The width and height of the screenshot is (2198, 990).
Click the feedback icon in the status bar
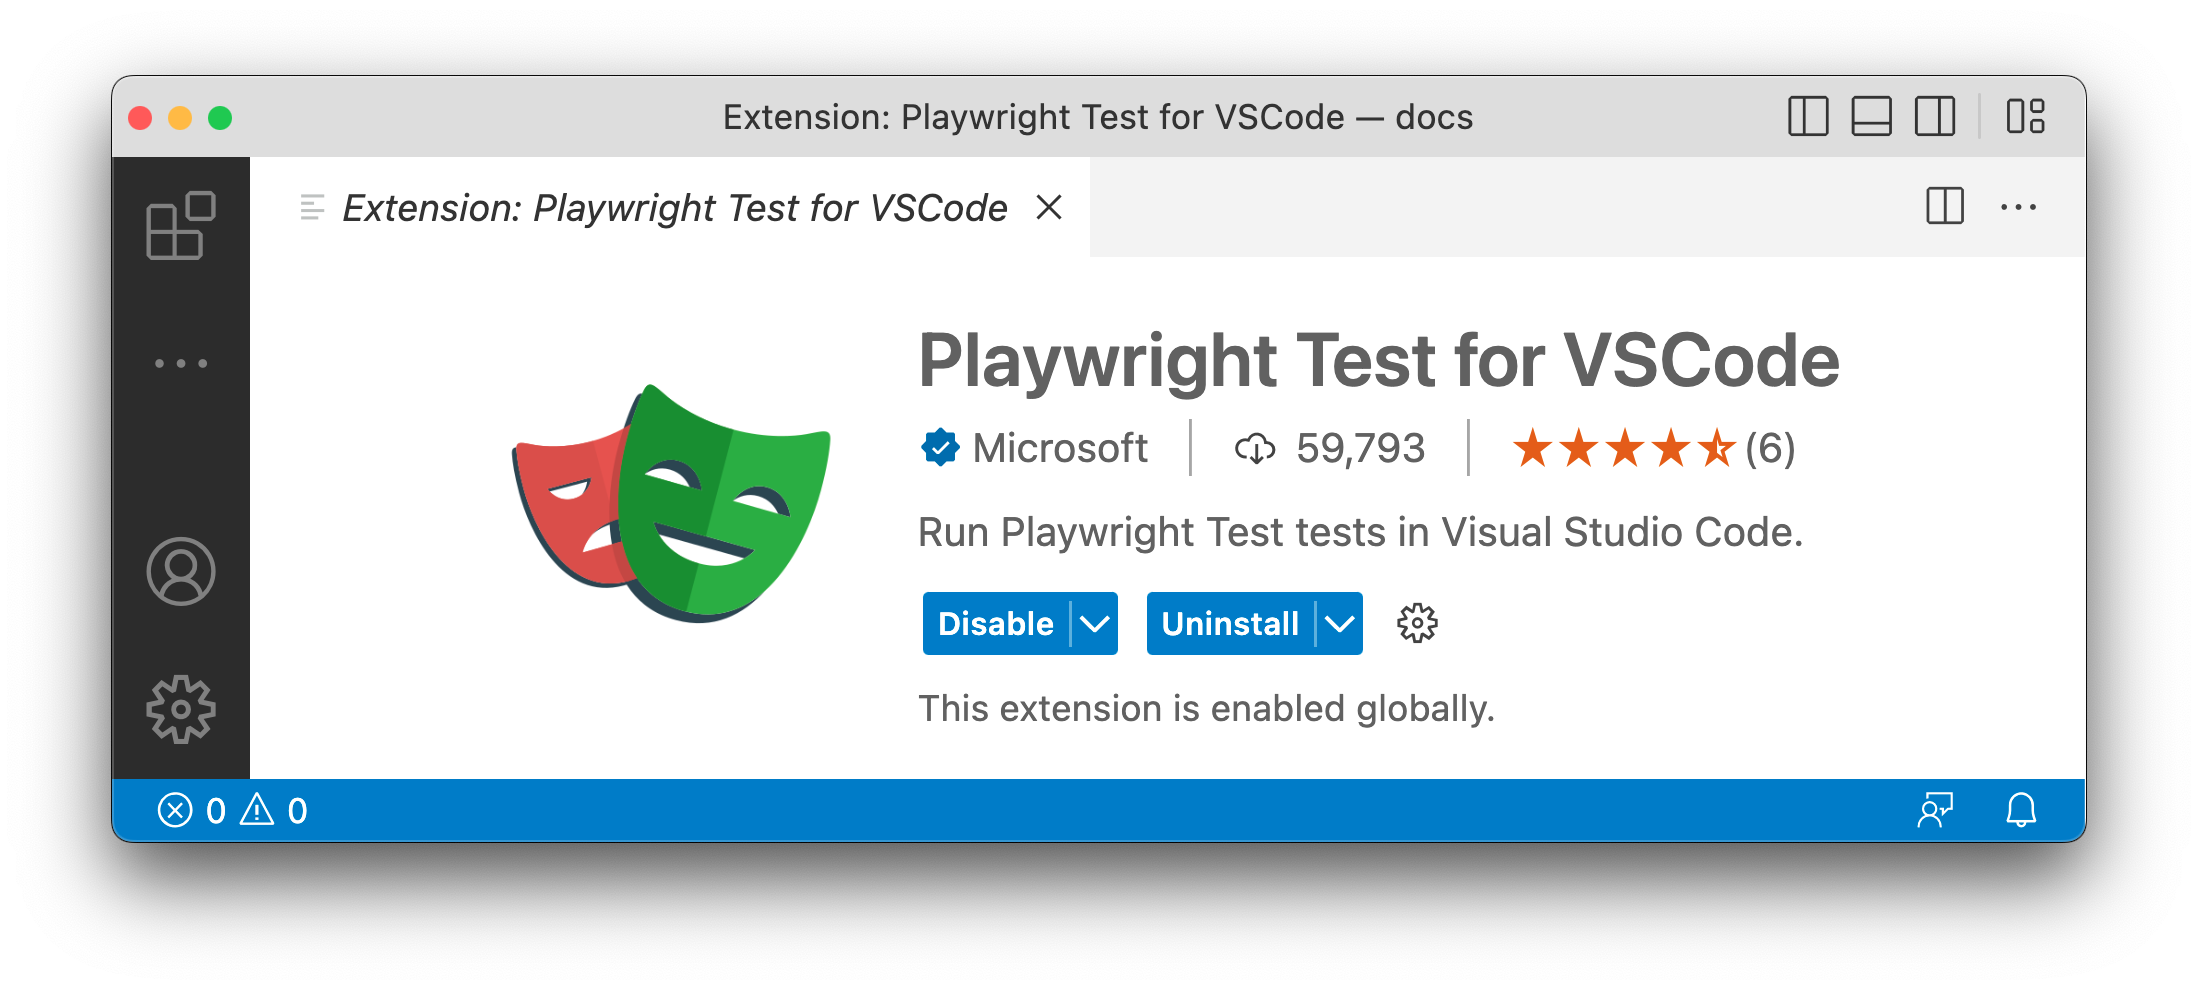tap(1937, 810)
